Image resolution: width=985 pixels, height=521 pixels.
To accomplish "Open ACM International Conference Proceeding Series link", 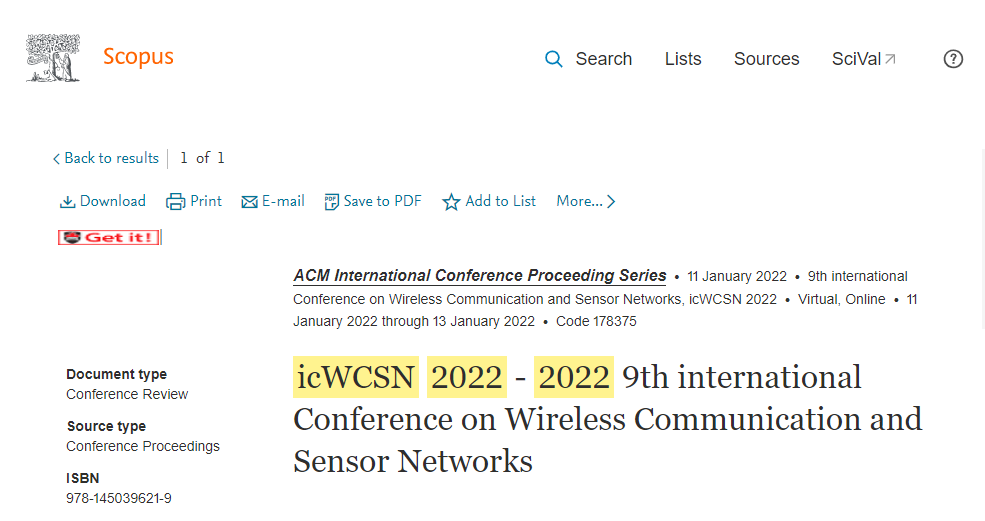I will tap(479, 276).
